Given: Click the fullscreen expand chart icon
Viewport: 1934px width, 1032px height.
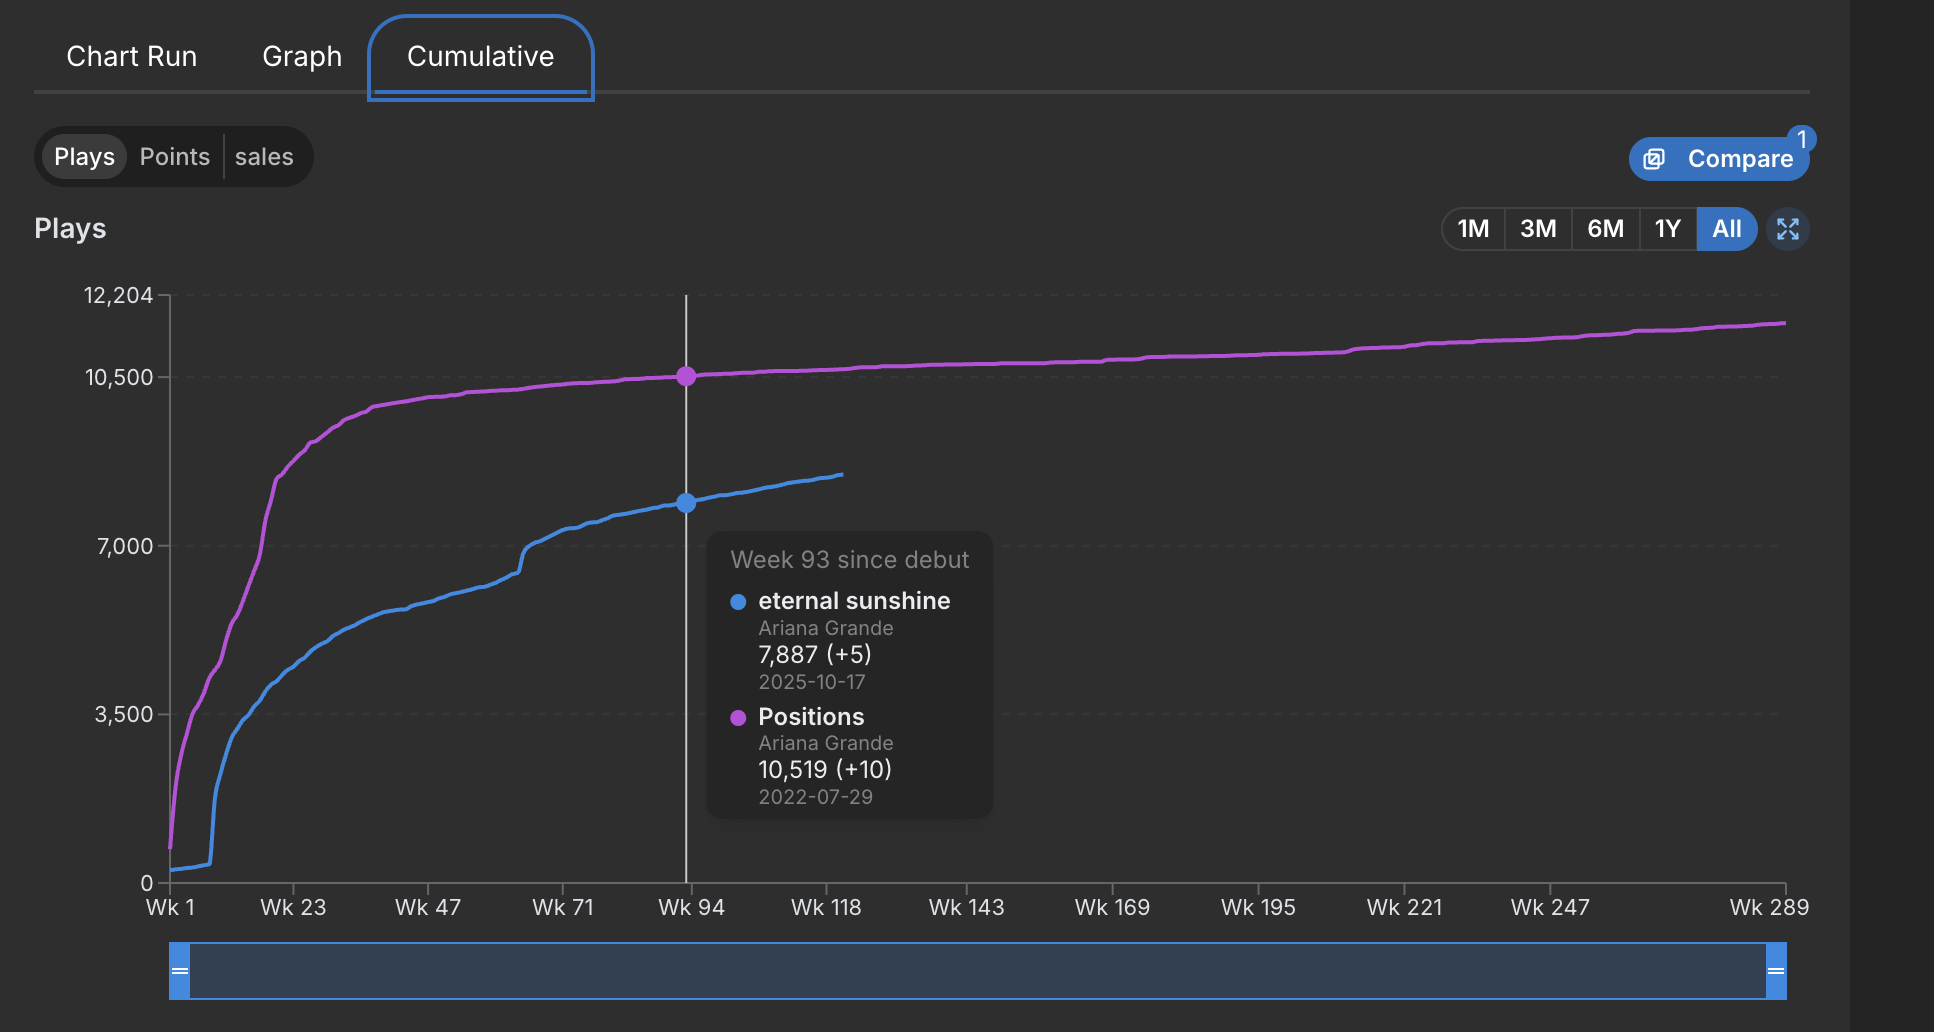Looking at the screenshot, I should (x=1788, y=229).
